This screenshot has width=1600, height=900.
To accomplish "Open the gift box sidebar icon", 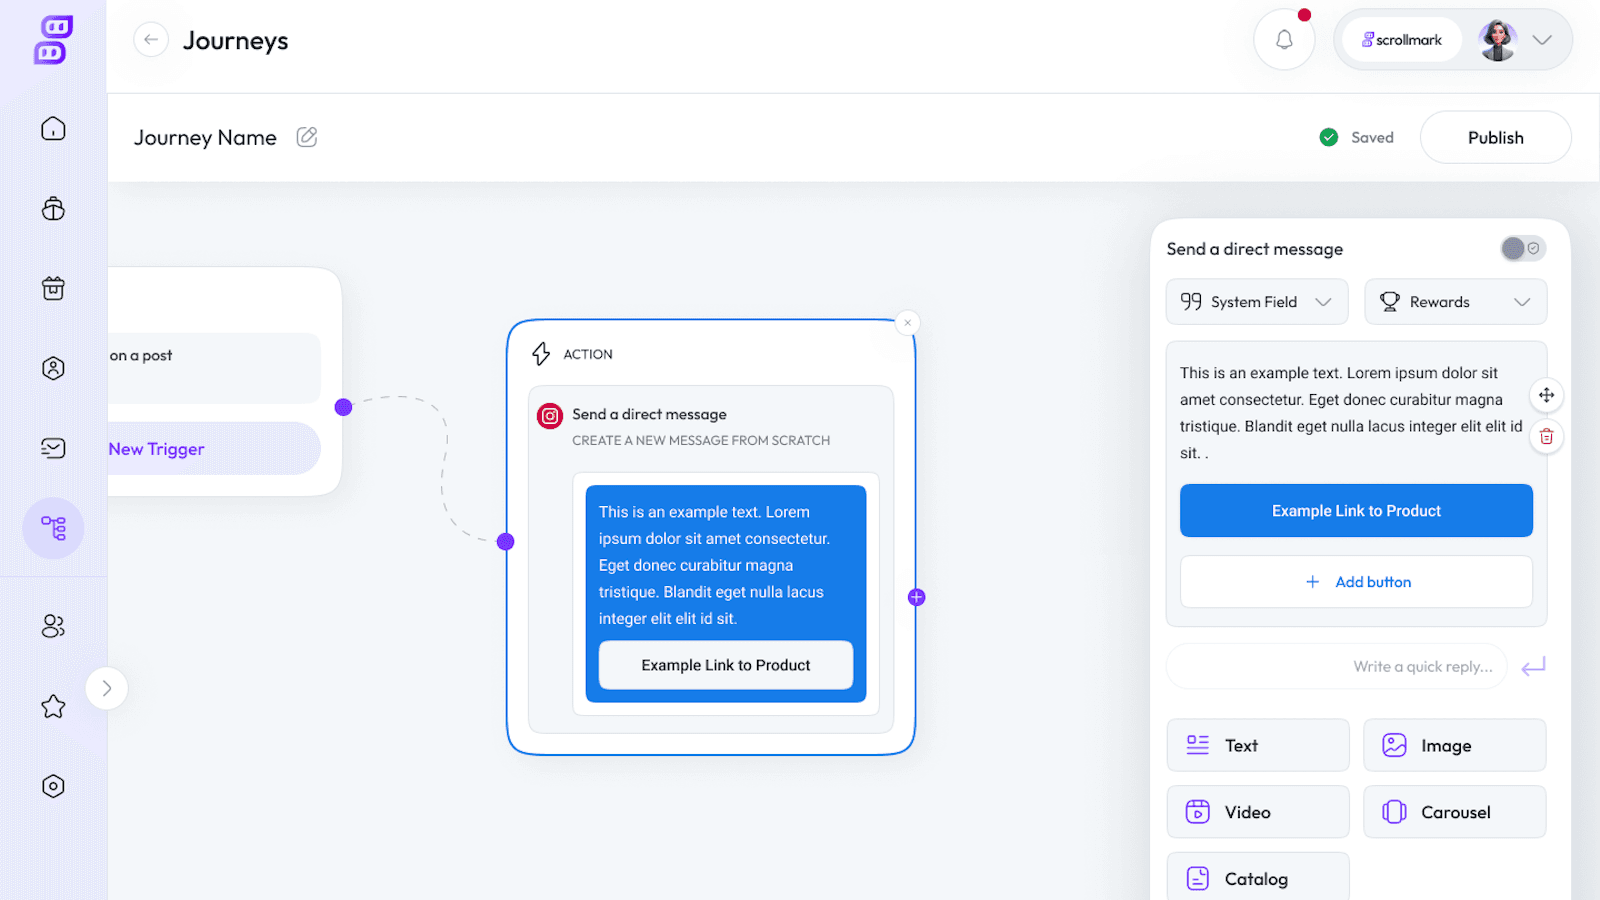I will click(x=53, y=289).
